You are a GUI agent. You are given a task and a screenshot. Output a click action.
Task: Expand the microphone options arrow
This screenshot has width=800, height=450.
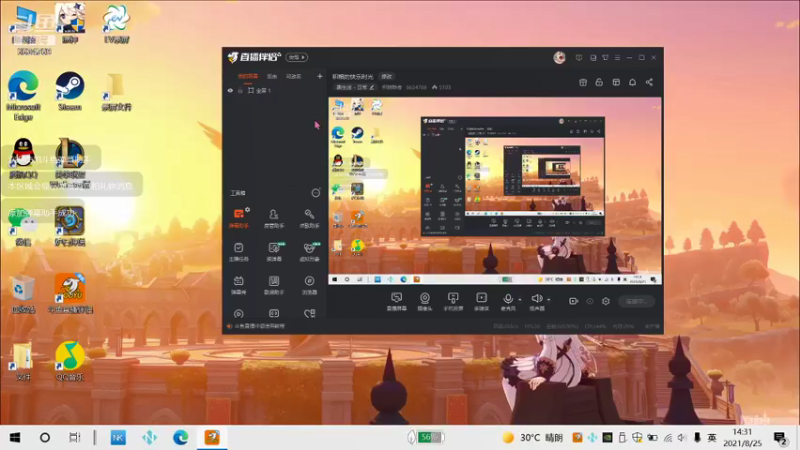point(519,299)
